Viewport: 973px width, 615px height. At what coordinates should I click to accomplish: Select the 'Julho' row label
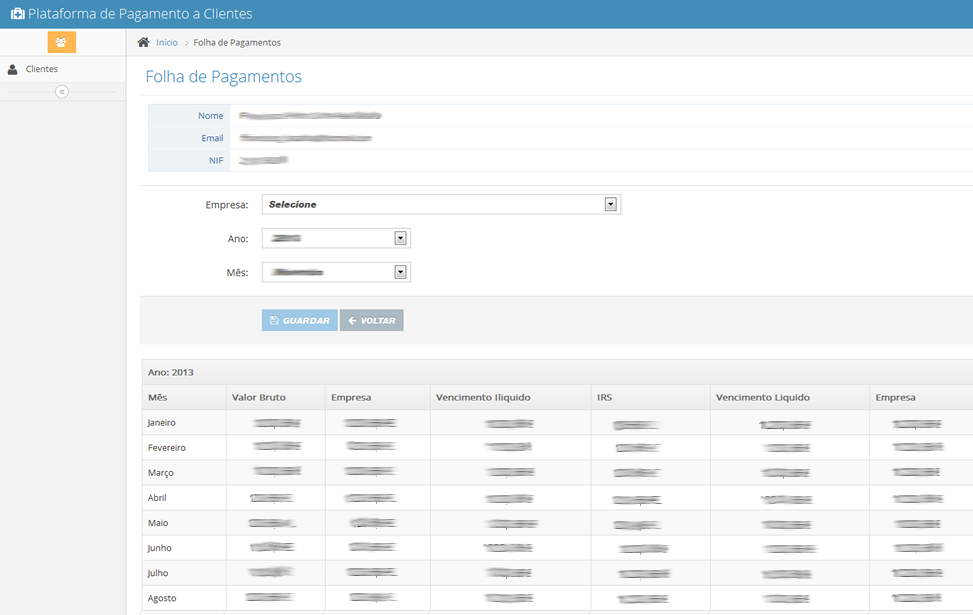[x=158, y=573]
